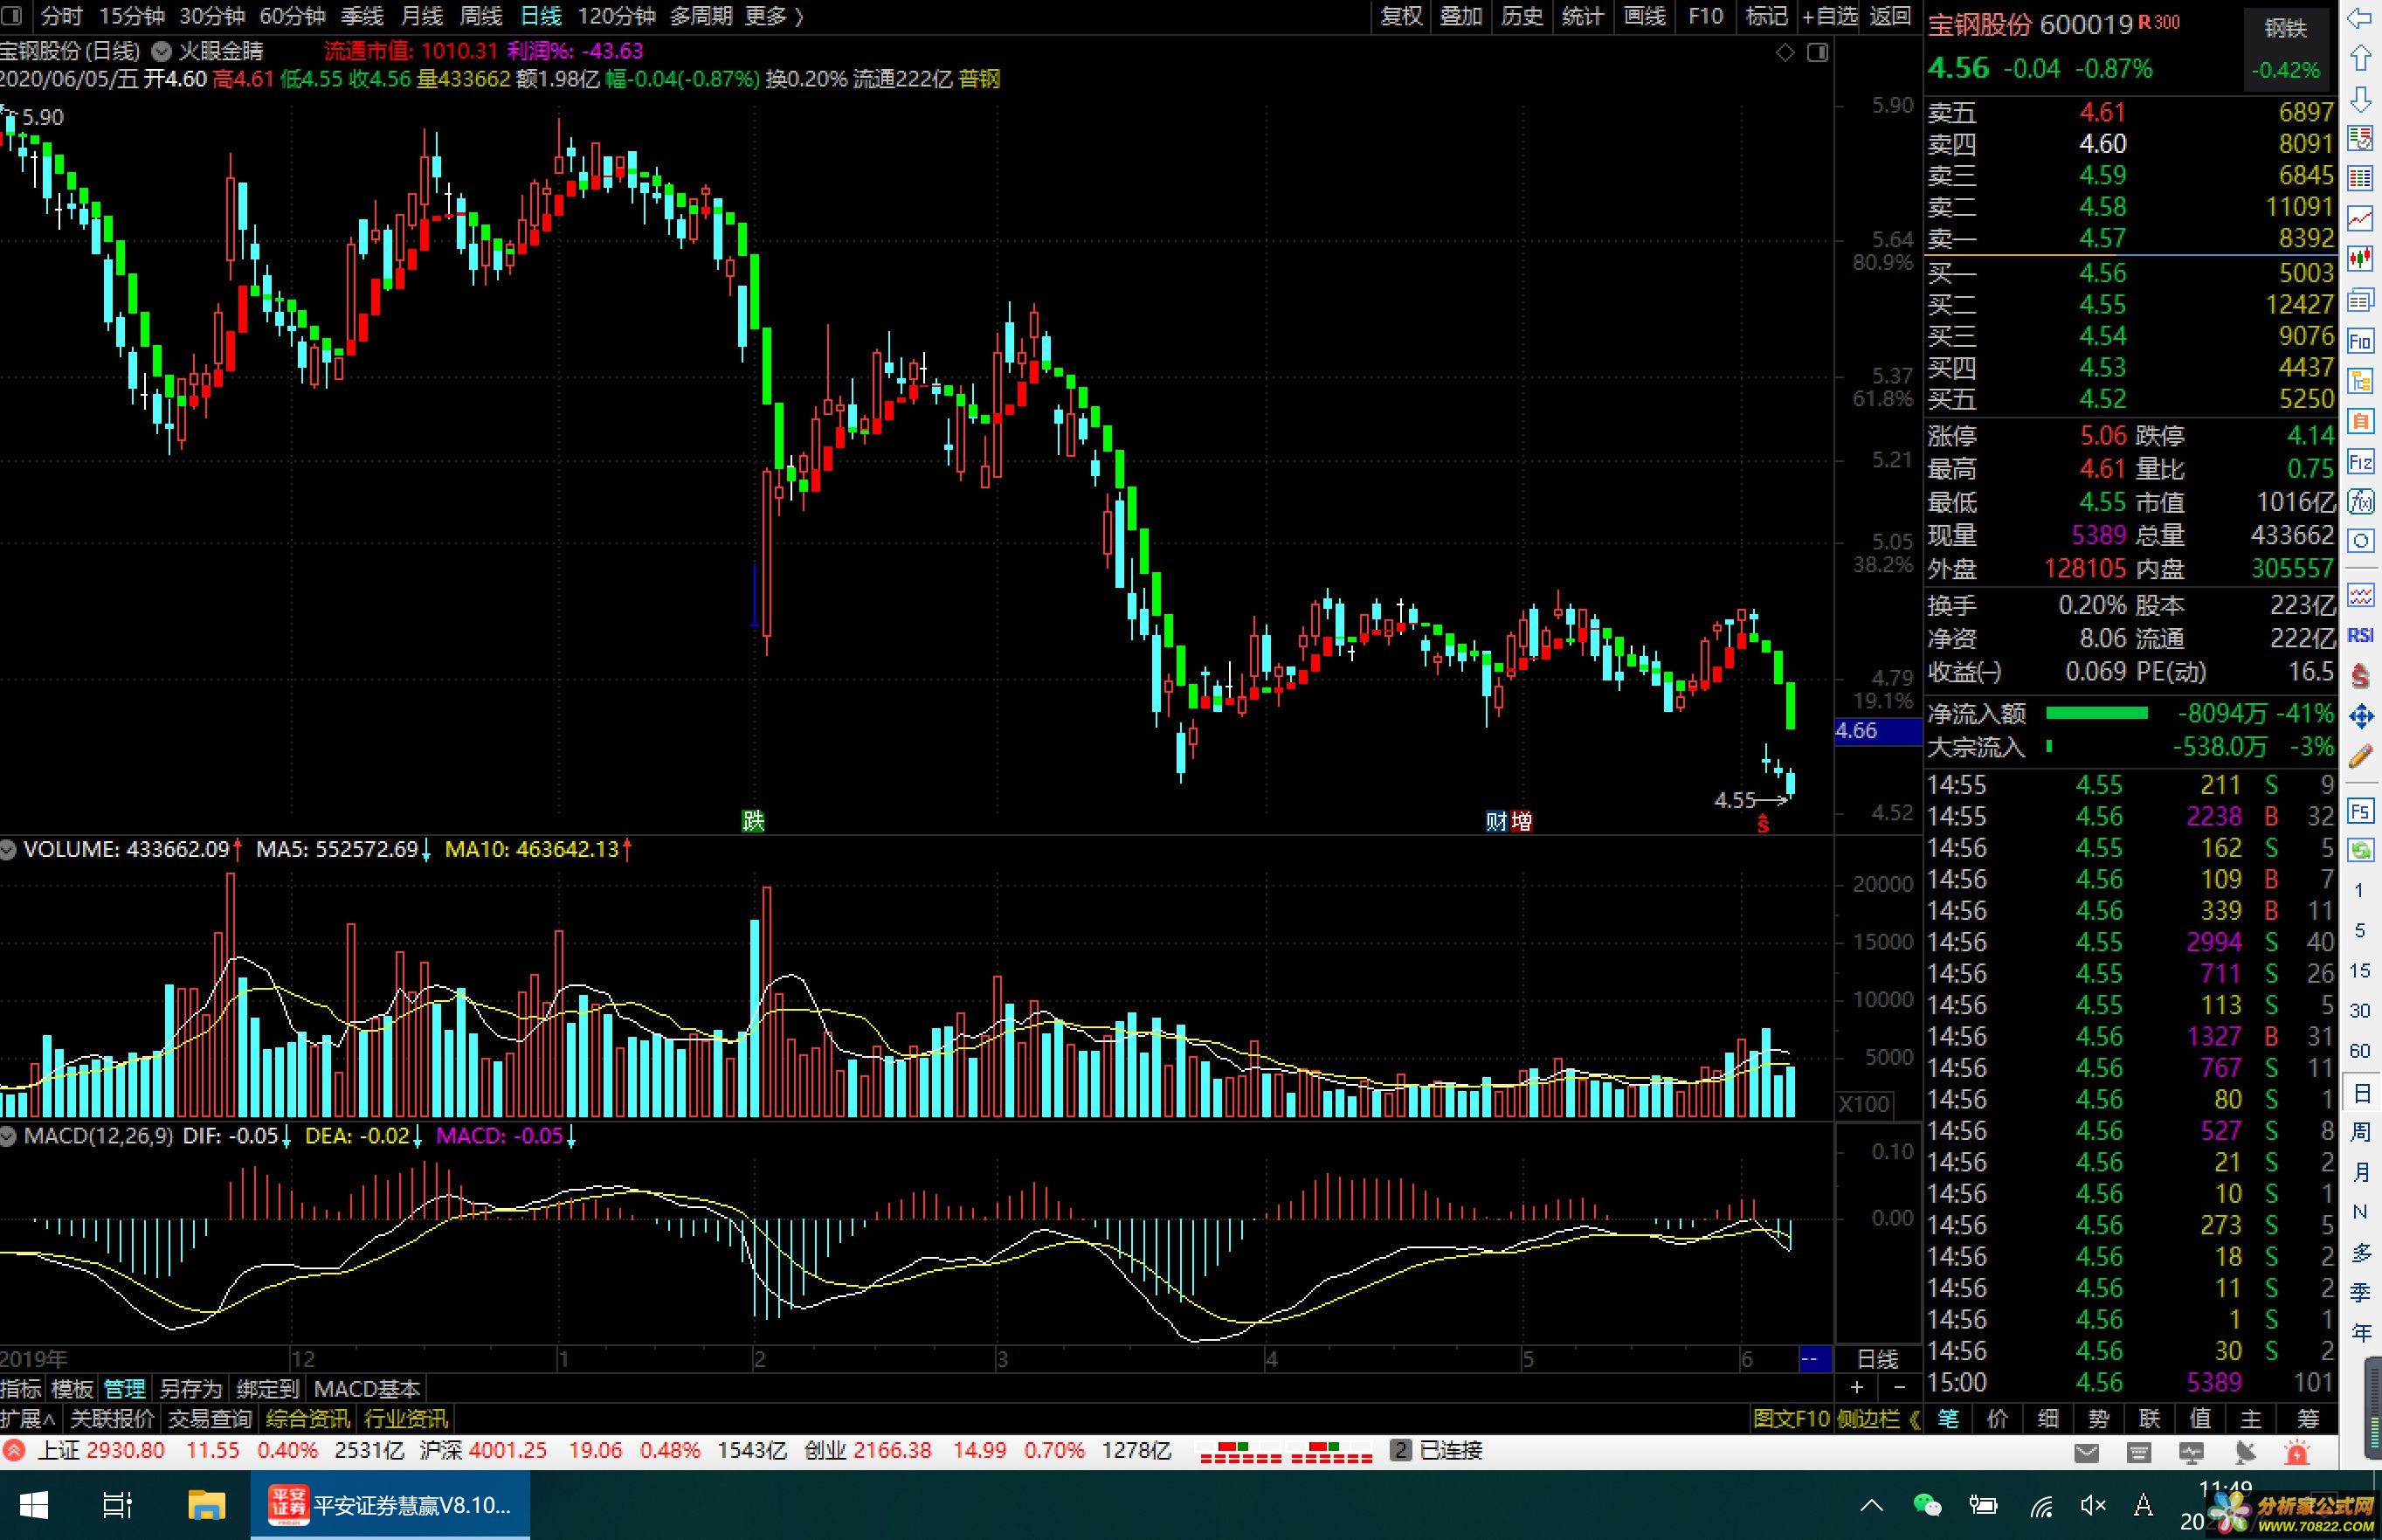Click the keyboard wizard icon in status bar
2382x1540 pixels.
2139,1452
